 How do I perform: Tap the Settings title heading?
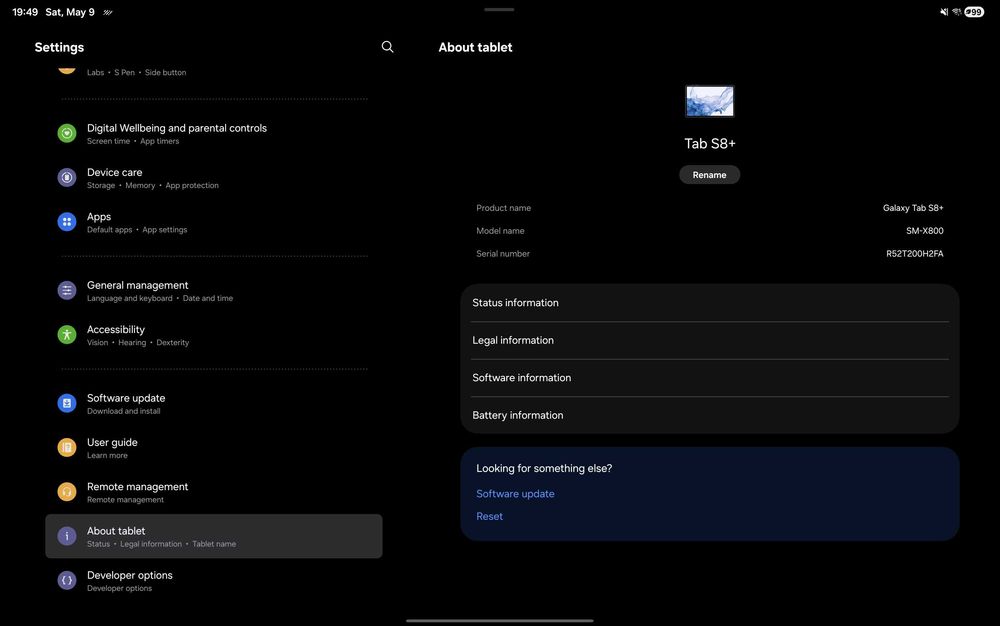pos(59,47)
